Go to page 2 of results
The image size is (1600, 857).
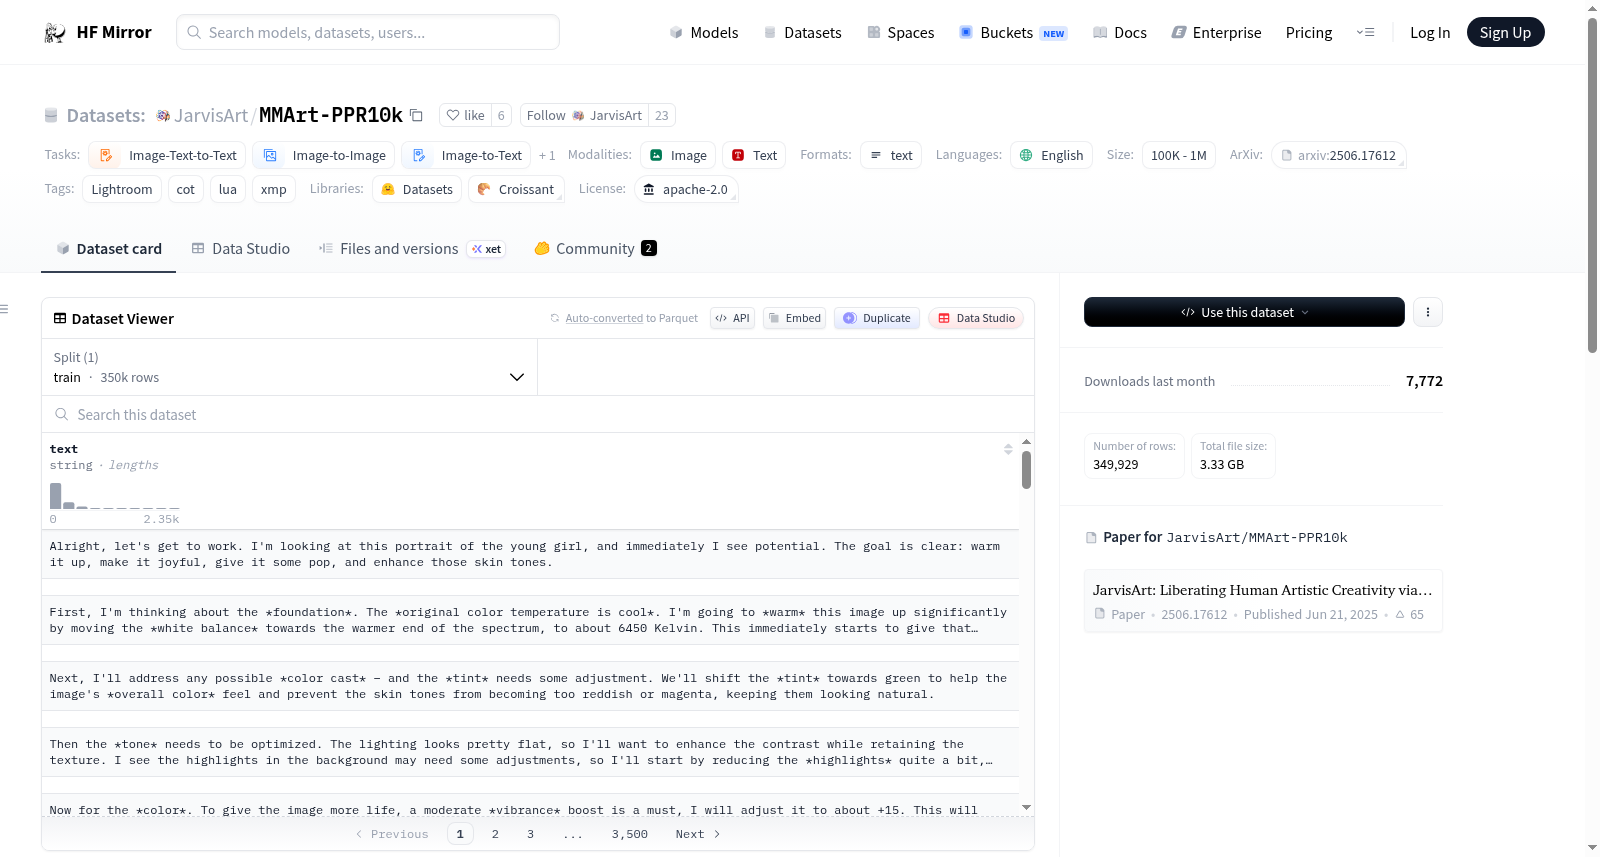coord(495,834)
